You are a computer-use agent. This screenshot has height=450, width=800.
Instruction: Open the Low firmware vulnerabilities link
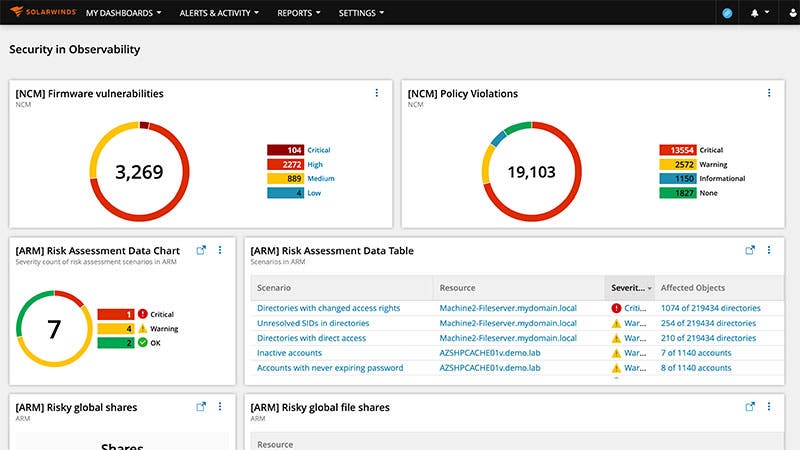coord(314,193)
